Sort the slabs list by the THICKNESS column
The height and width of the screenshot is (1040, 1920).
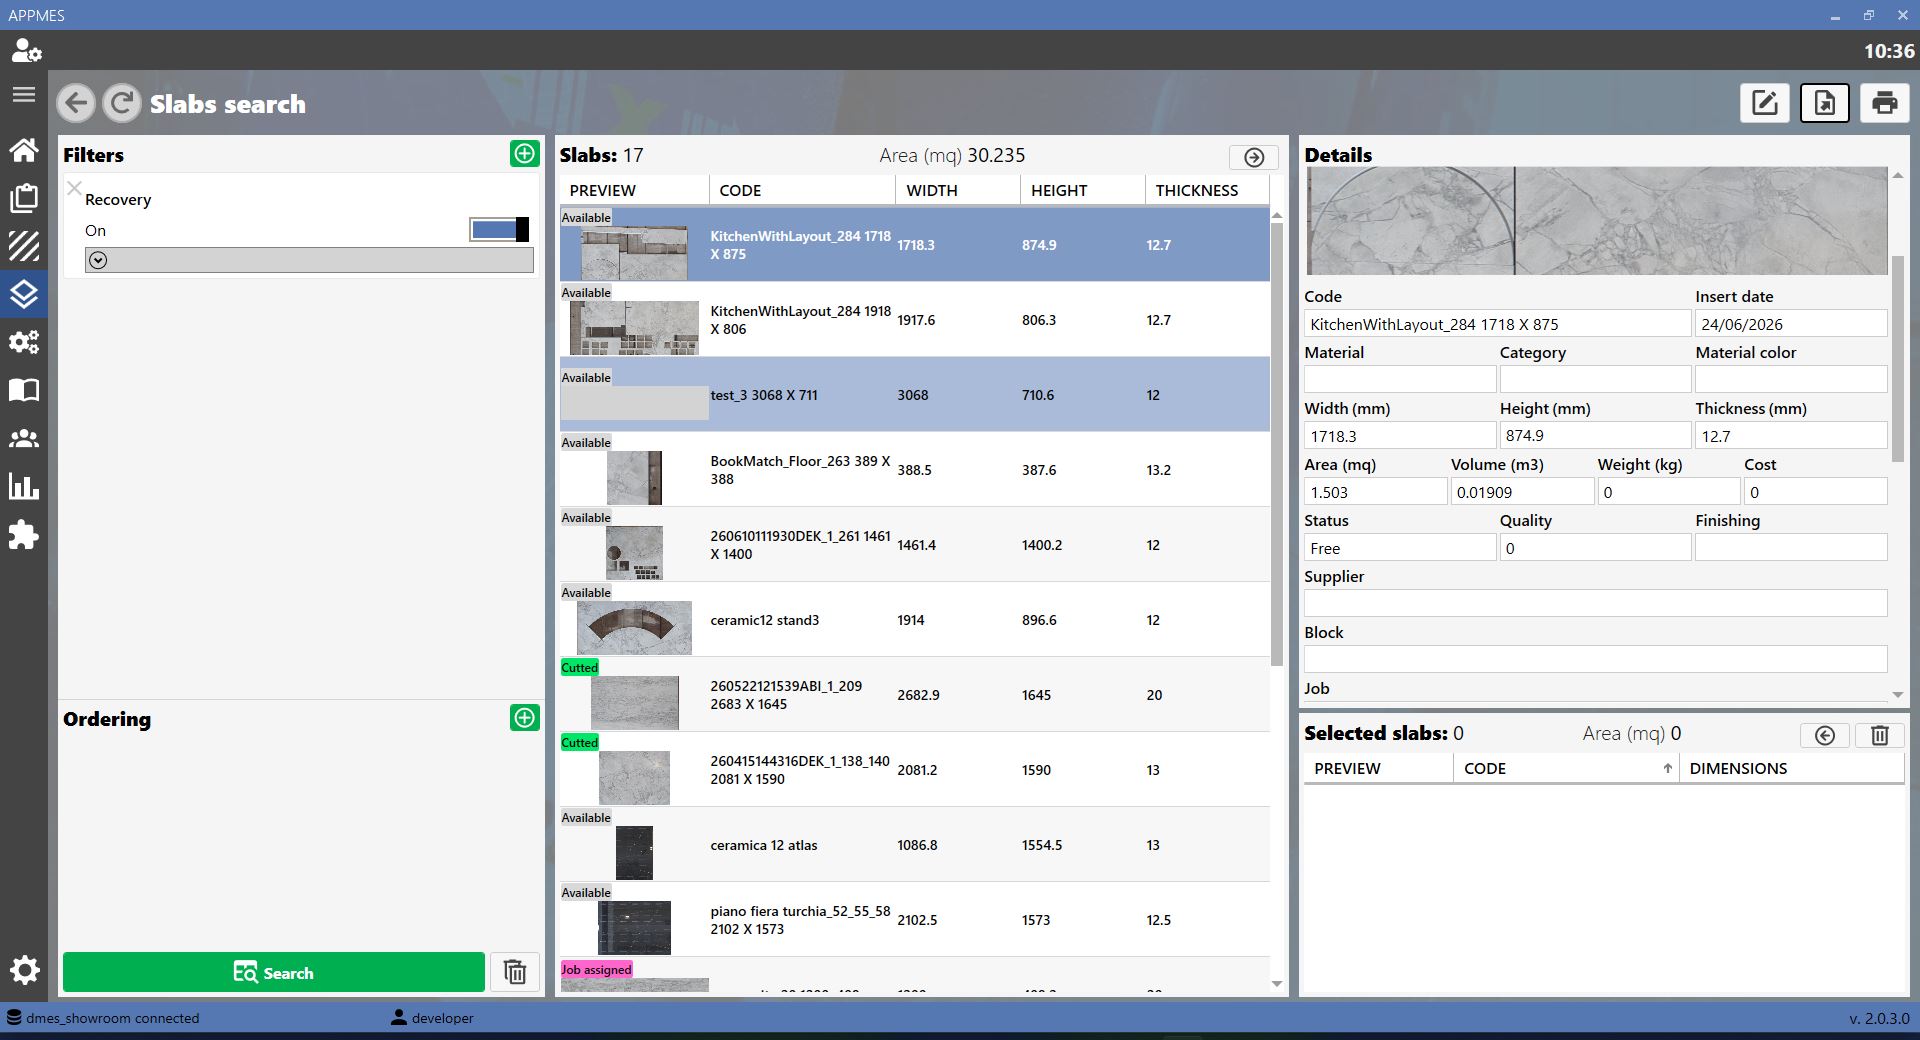click(1207, 190)
